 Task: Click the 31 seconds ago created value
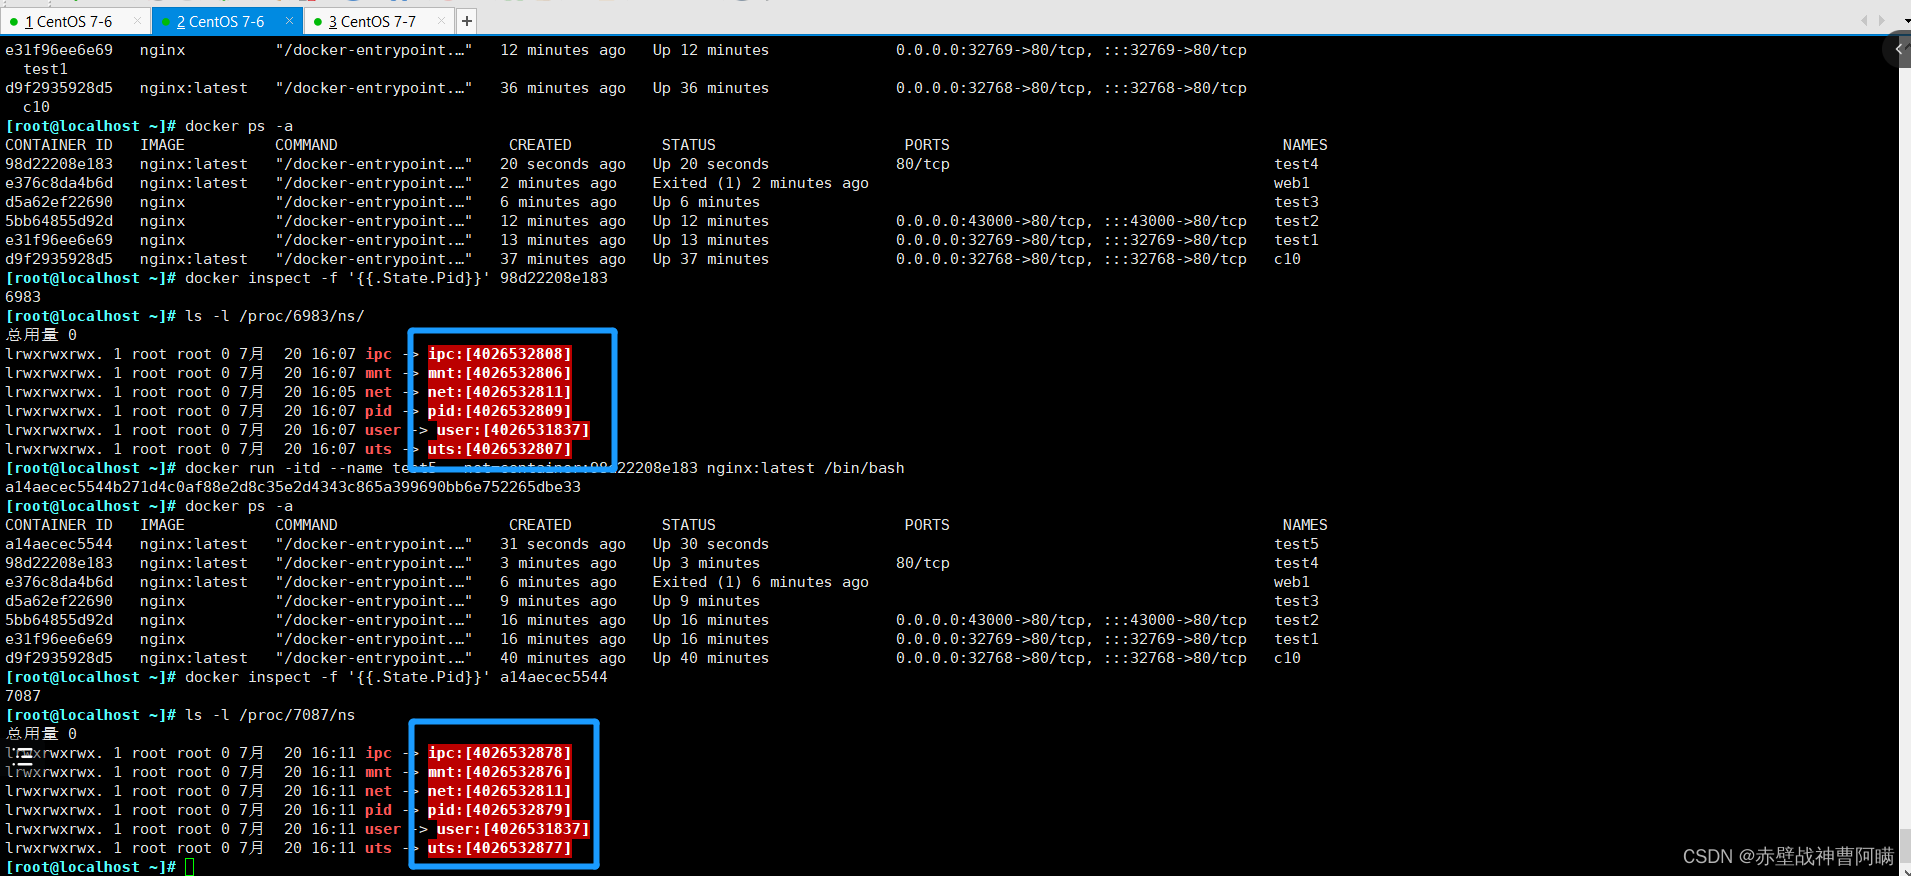coord(563,544)
